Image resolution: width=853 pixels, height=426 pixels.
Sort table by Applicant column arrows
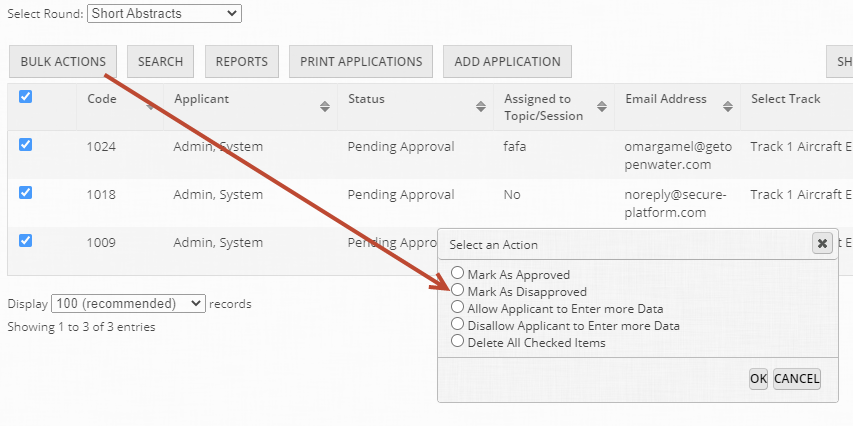click(325, 107)
